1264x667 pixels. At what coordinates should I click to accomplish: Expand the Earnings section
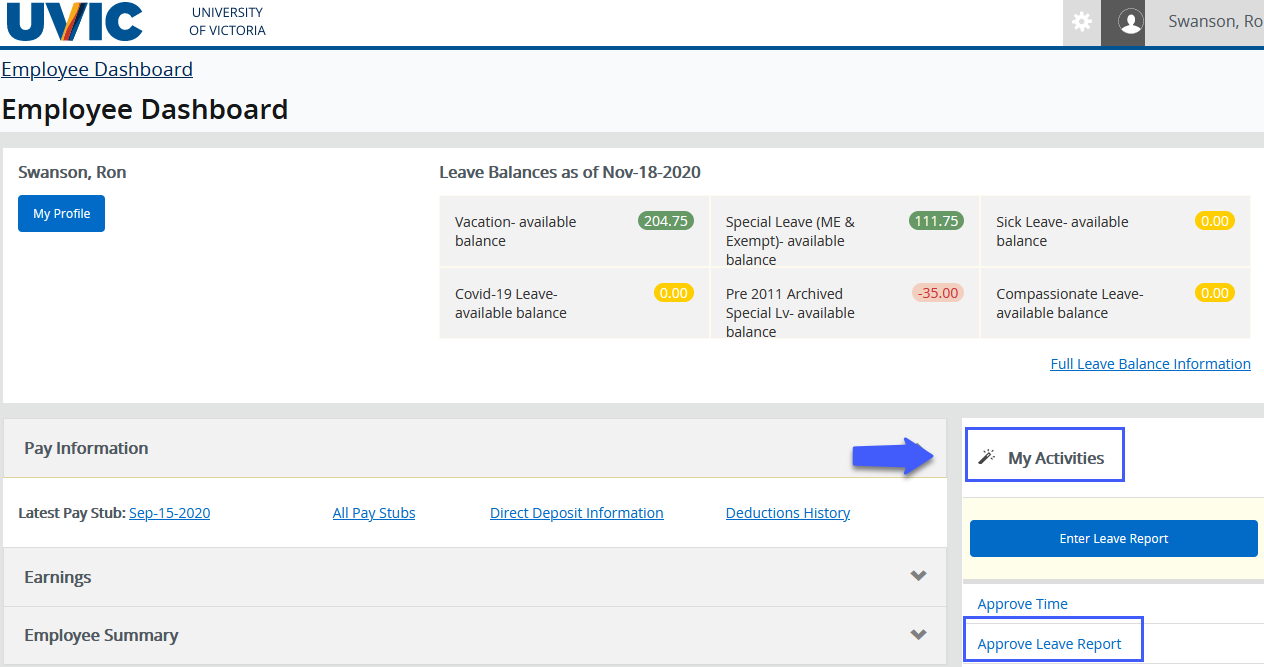pos(917,576)
